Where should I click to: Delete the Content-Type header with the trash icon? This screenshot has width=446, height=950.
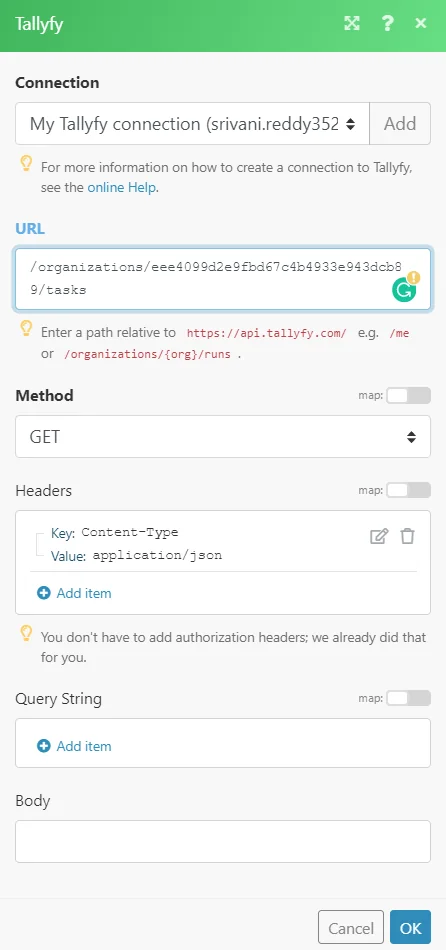pos(407,536)
